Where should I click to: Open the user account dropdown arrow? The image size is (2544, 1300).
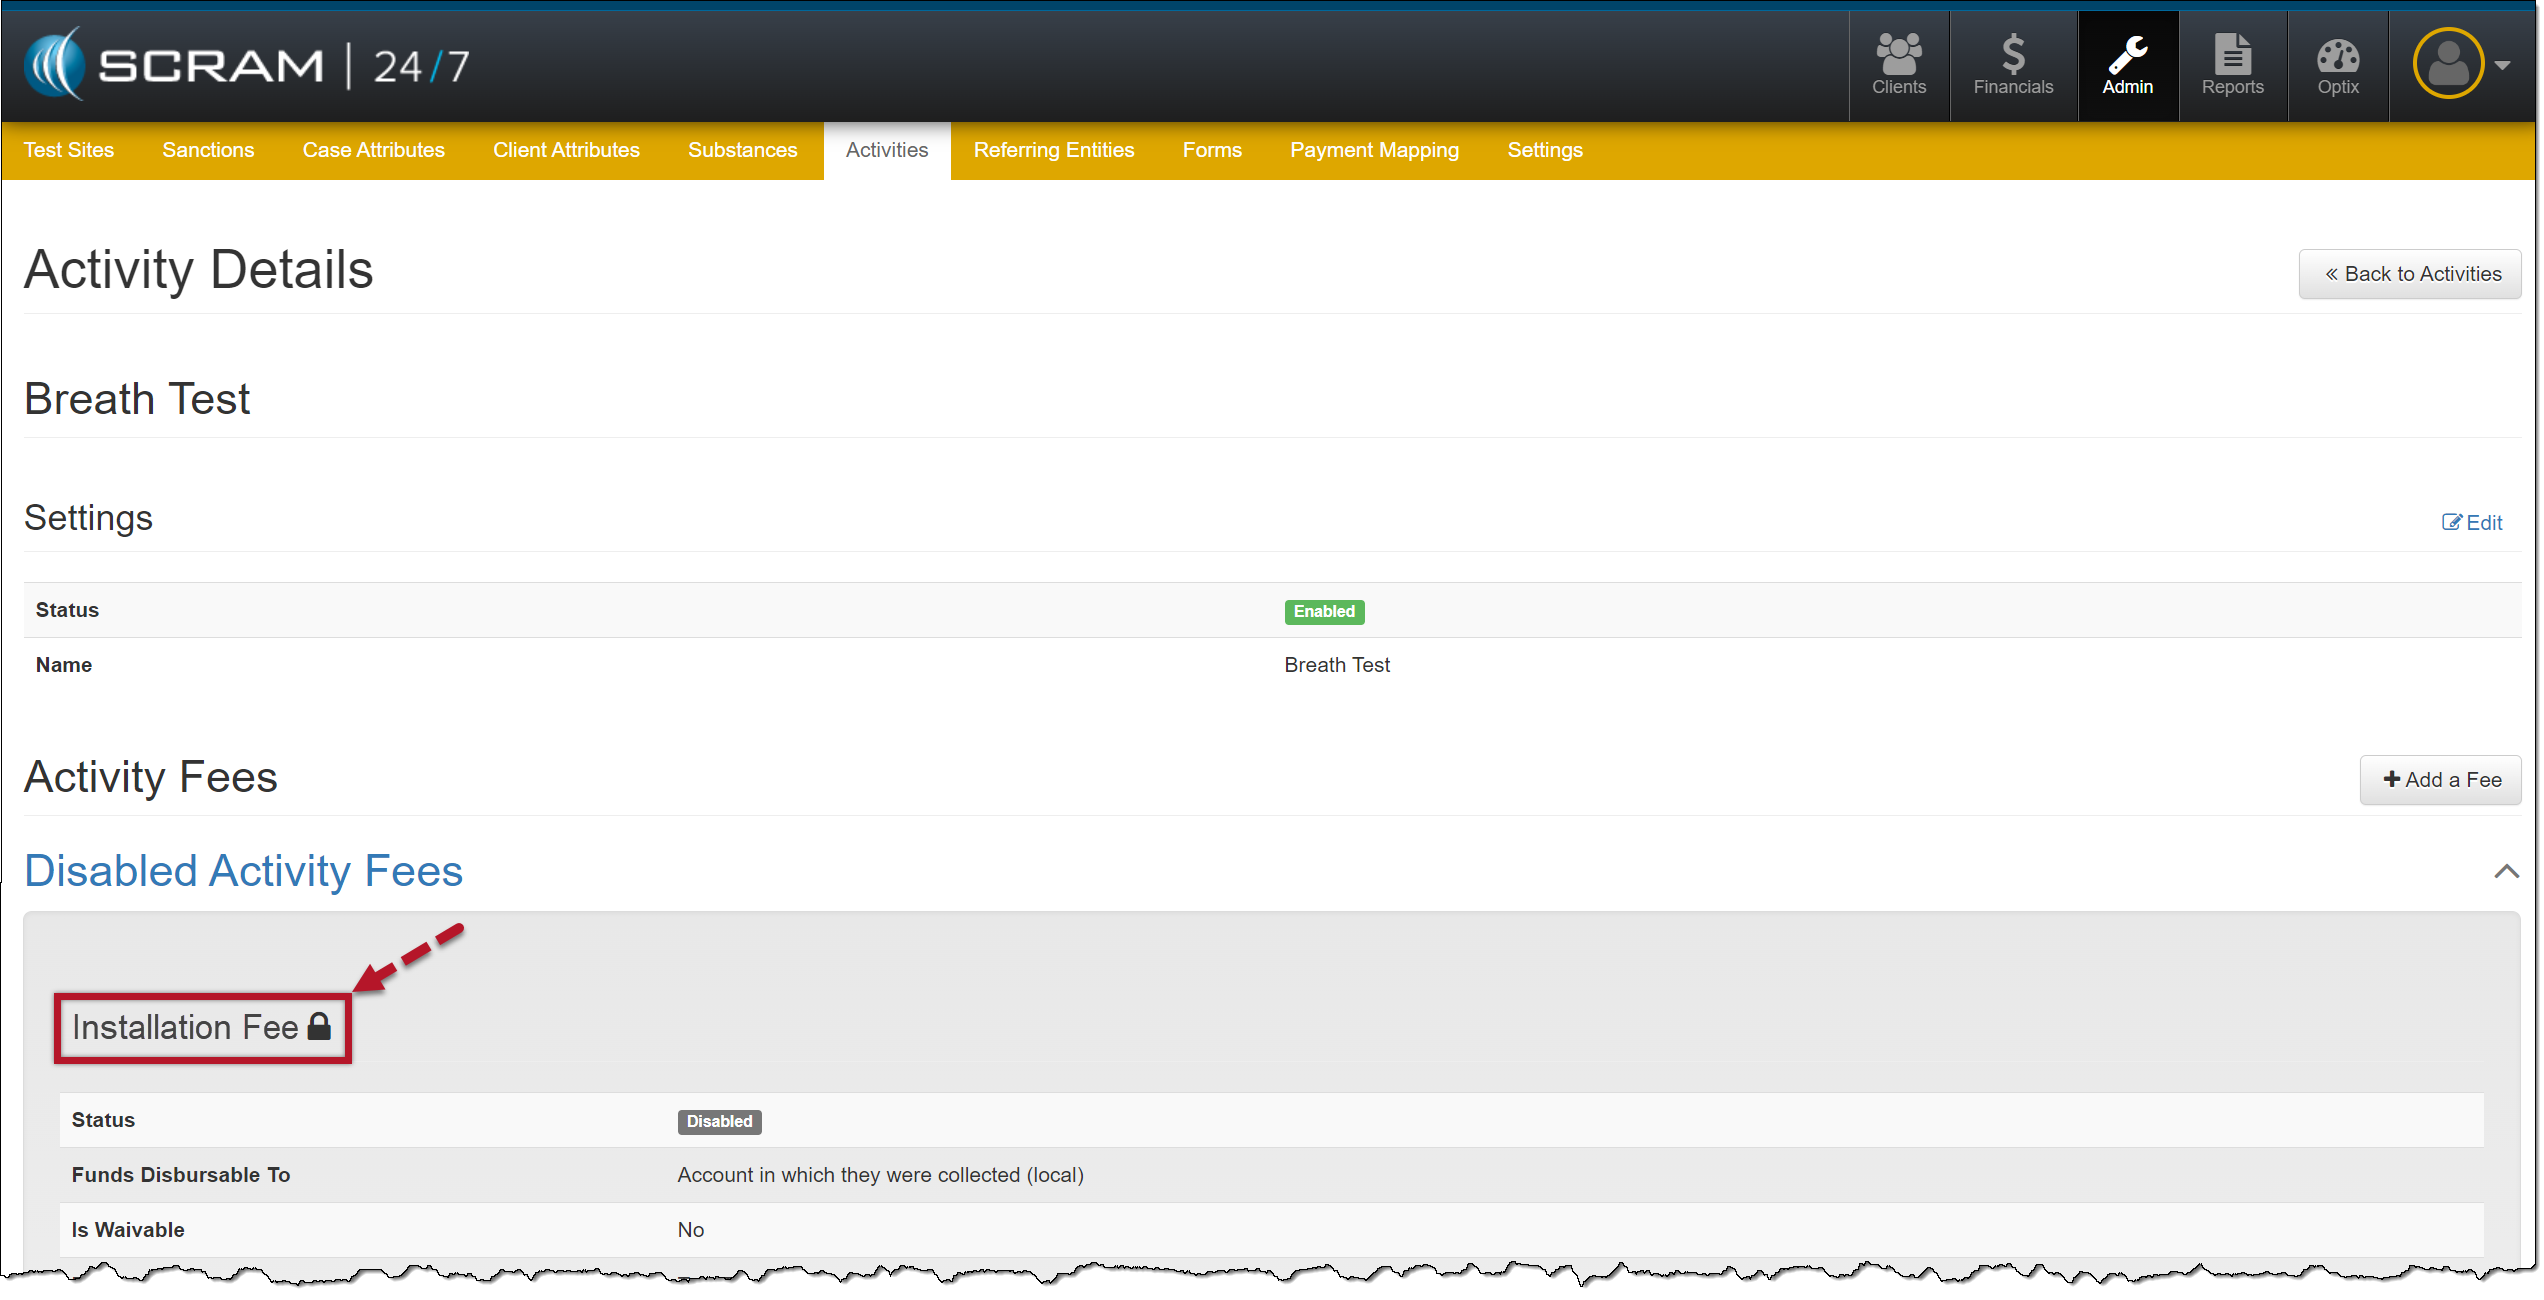click(x=2503, y=65)
